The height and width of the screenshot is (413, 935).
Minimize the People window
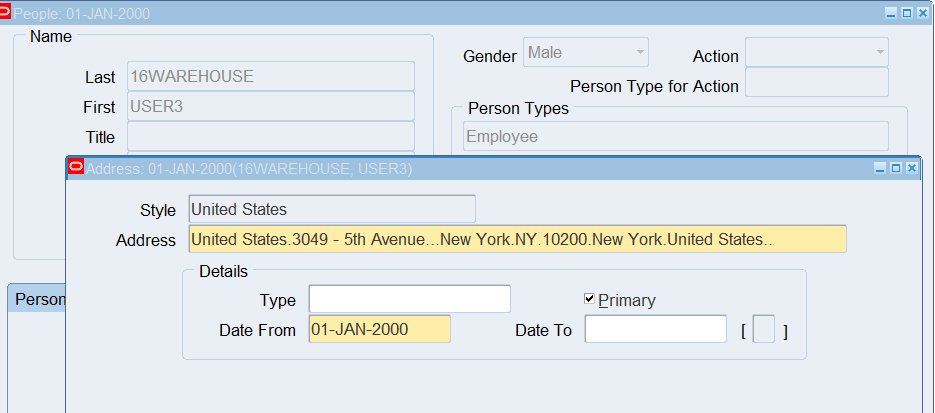tap(891, 13)
